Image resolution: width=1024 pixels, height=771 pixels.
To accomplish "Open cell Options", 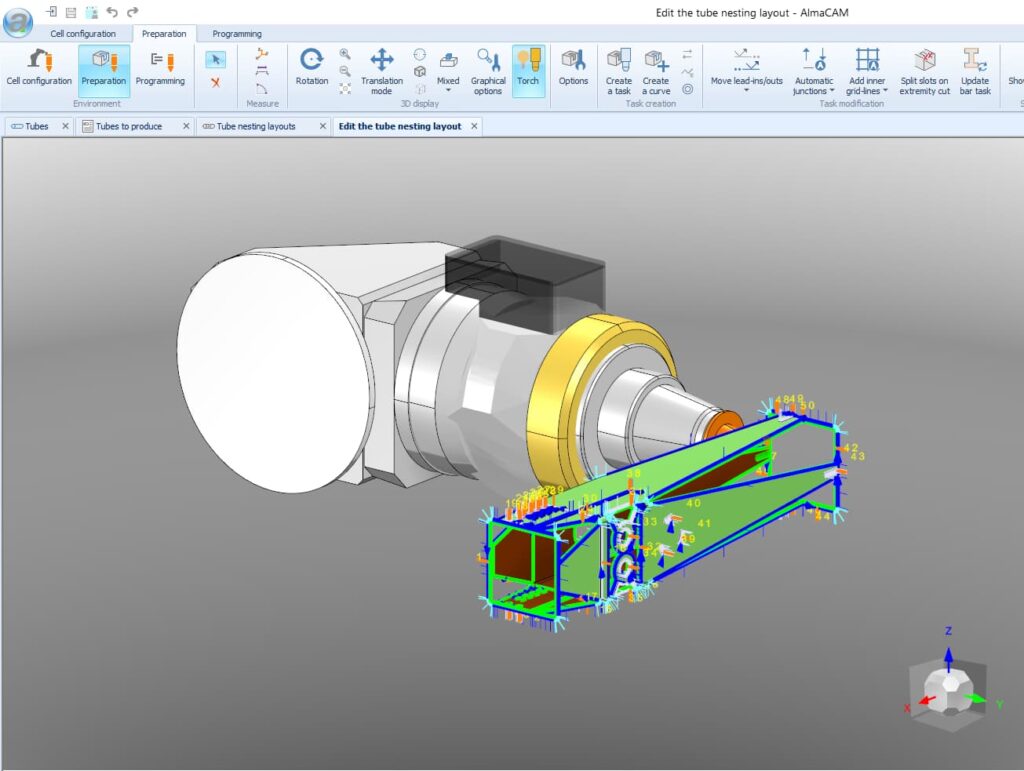I will pos(574,72).
